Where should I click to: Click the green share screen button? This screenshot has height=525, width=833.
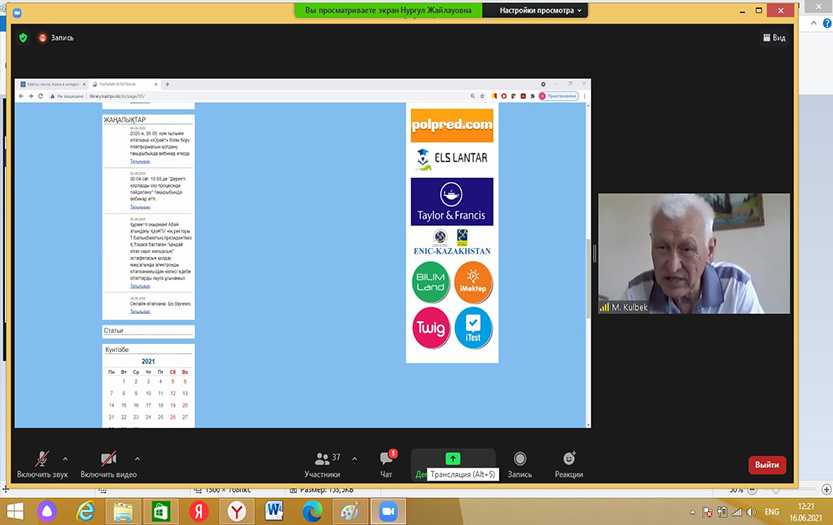pos(453,458)
